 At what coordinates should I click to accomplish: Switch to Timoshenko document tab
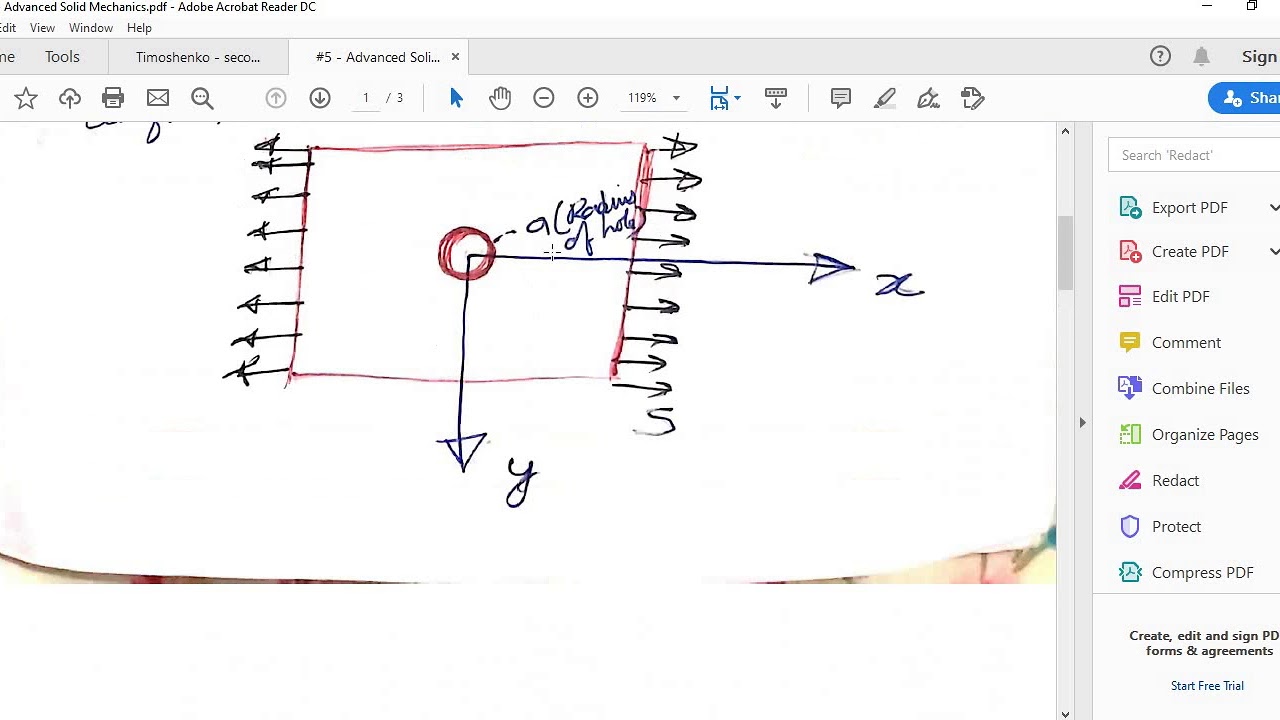pyautogui.click(x=198, y=57)
